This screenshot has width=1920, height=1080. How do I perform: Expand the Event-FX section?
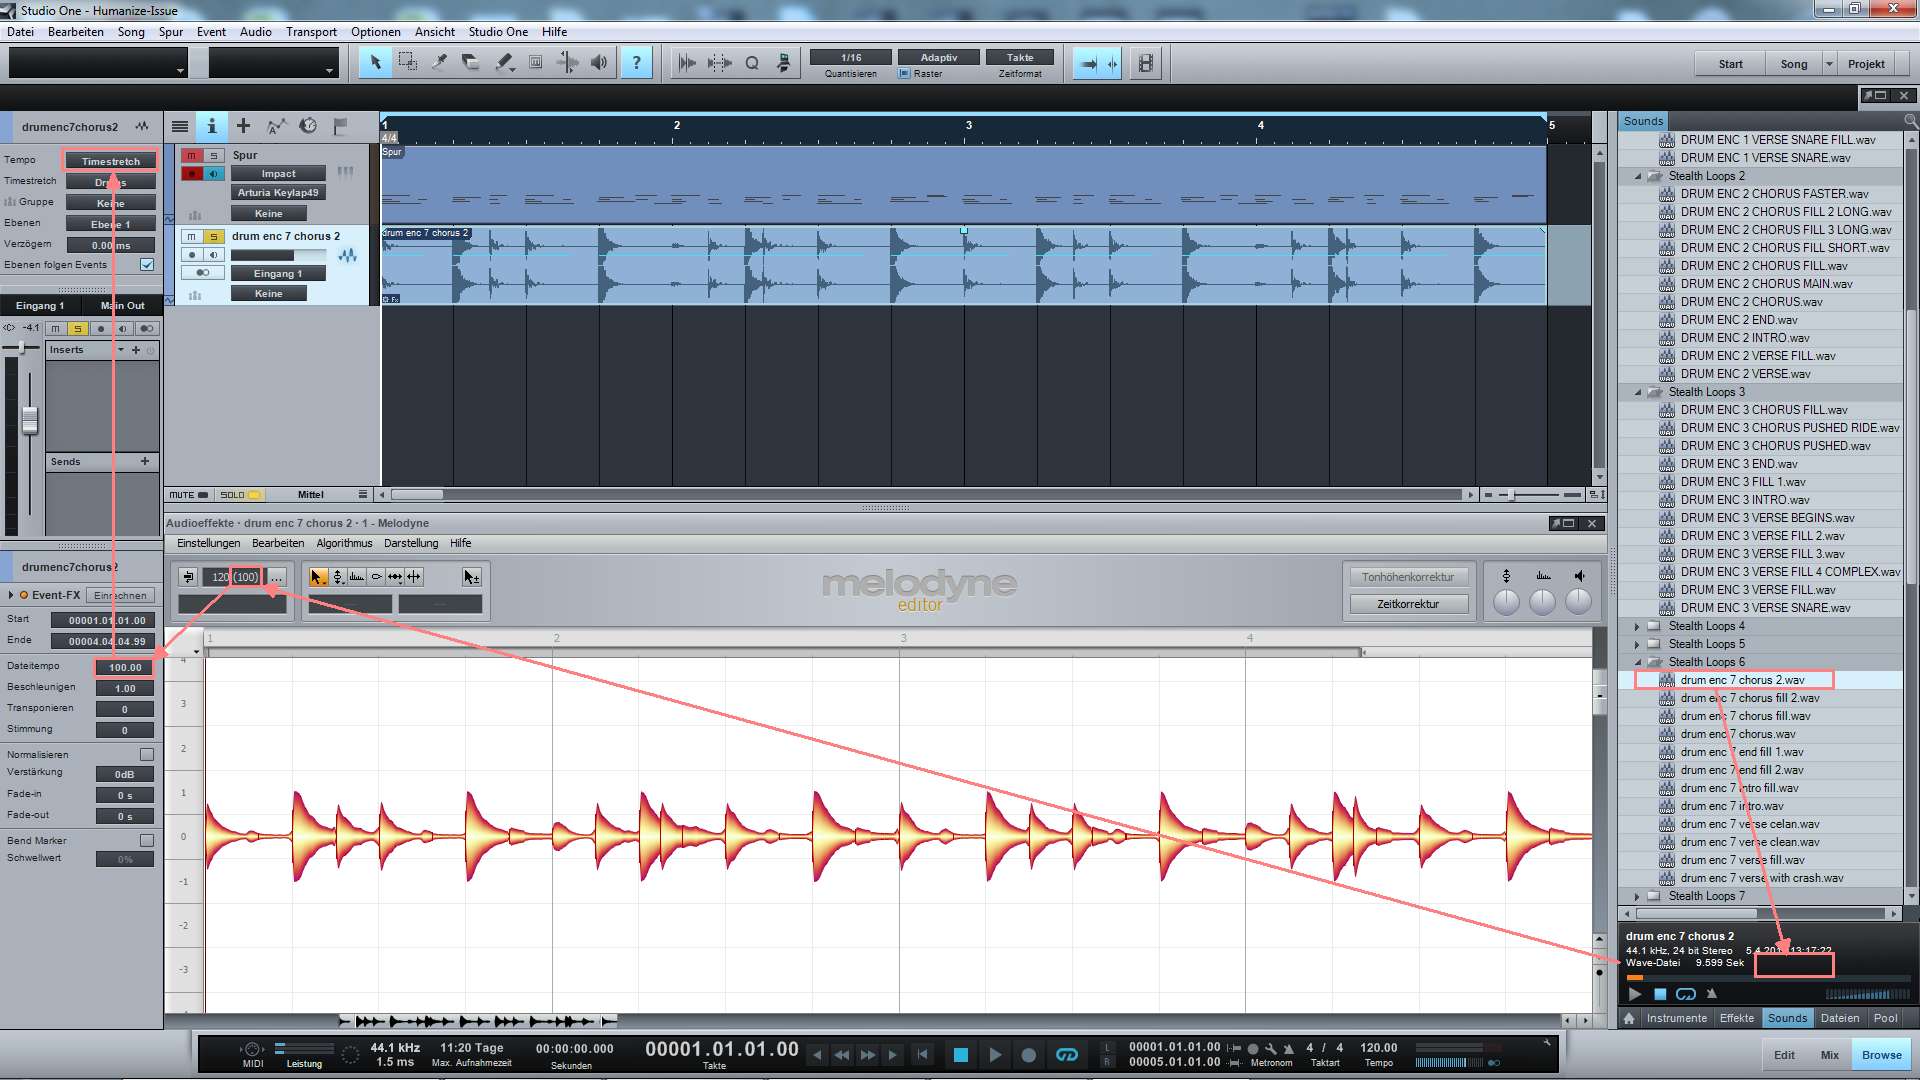[x=11, y=595]
